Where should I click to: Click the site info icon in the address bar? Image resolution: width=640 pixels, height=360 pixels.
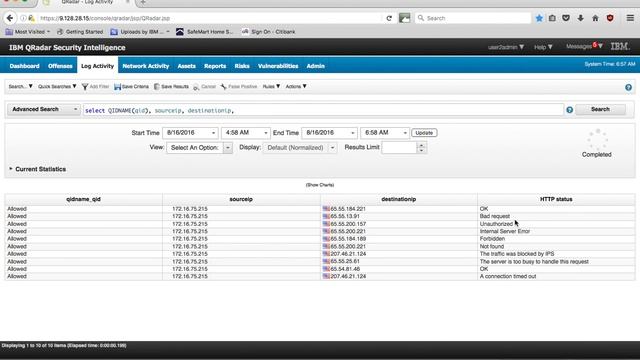(x=23, y=18)
